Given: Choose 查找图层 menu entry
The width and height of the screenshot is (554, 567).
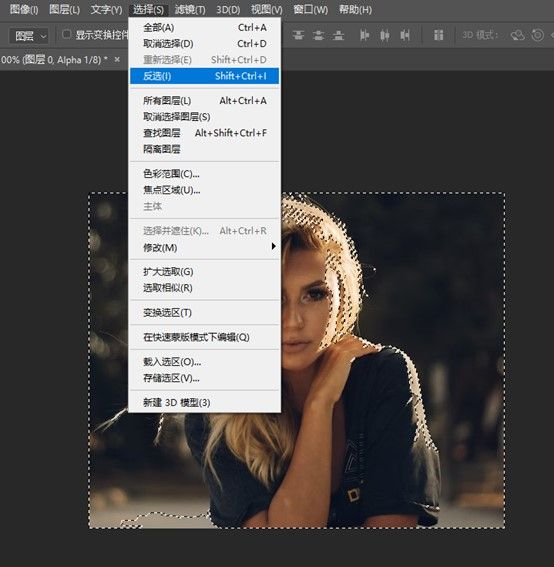Looking at the screenshot, I should (x=205, y=133).
